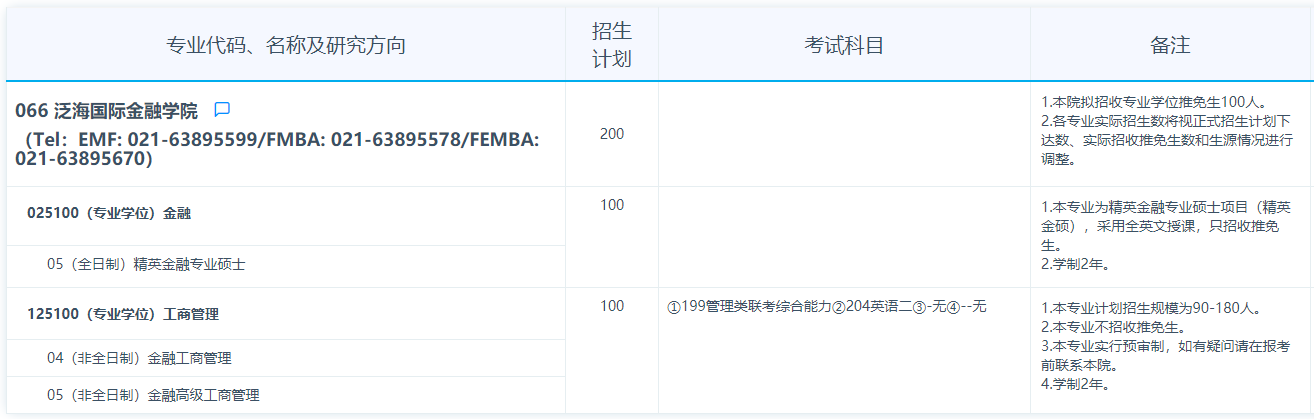
Task: Click the comment icon beside 泛海国际金融学院
Action: [x=222, y=109]
